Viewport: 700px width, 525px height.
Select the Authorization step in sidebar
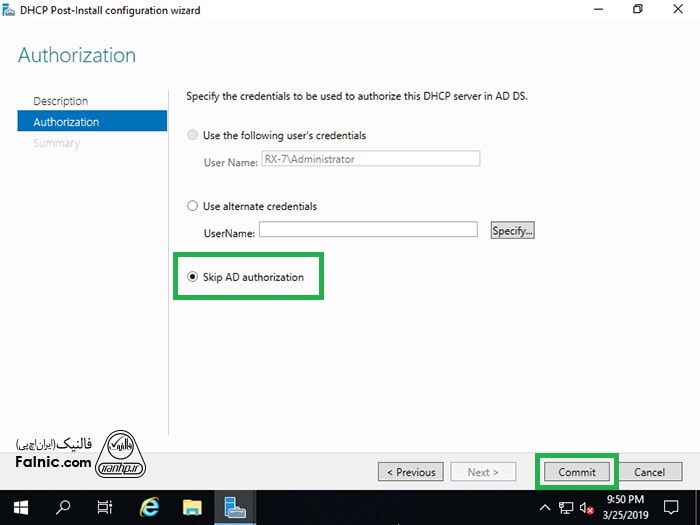pyautogui.click(x=66, y=122)
